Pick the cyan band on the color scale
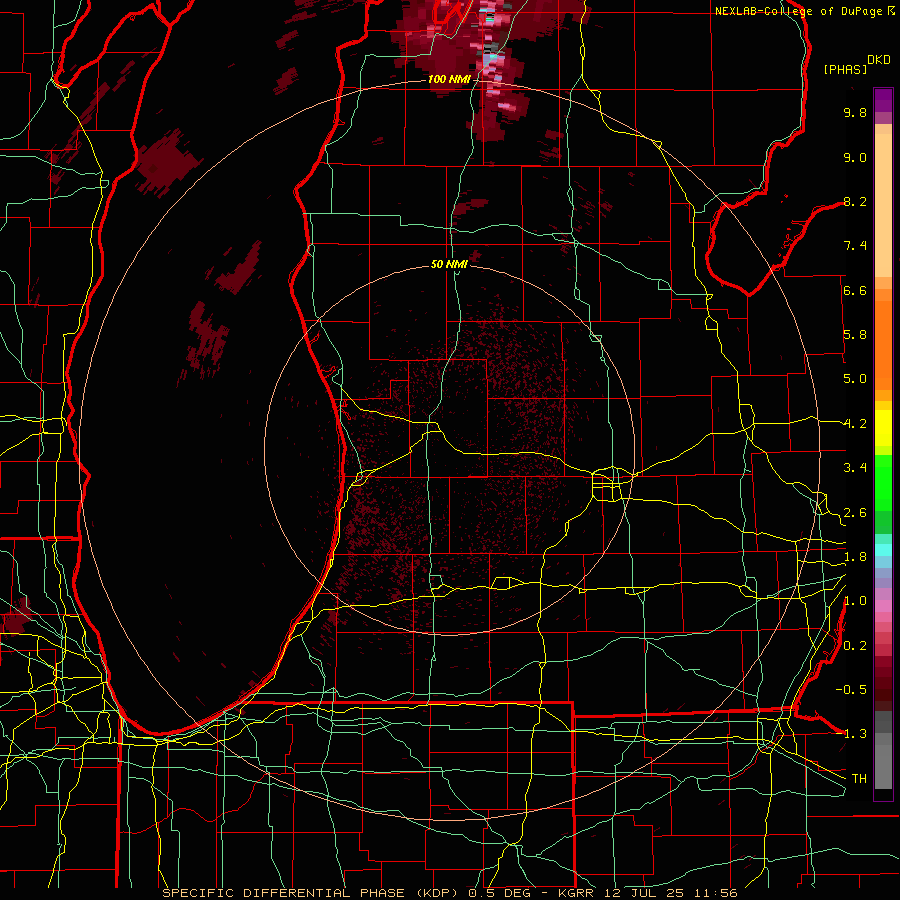The width and height of the screenshot is (900, 900). [x=883, y=550]
